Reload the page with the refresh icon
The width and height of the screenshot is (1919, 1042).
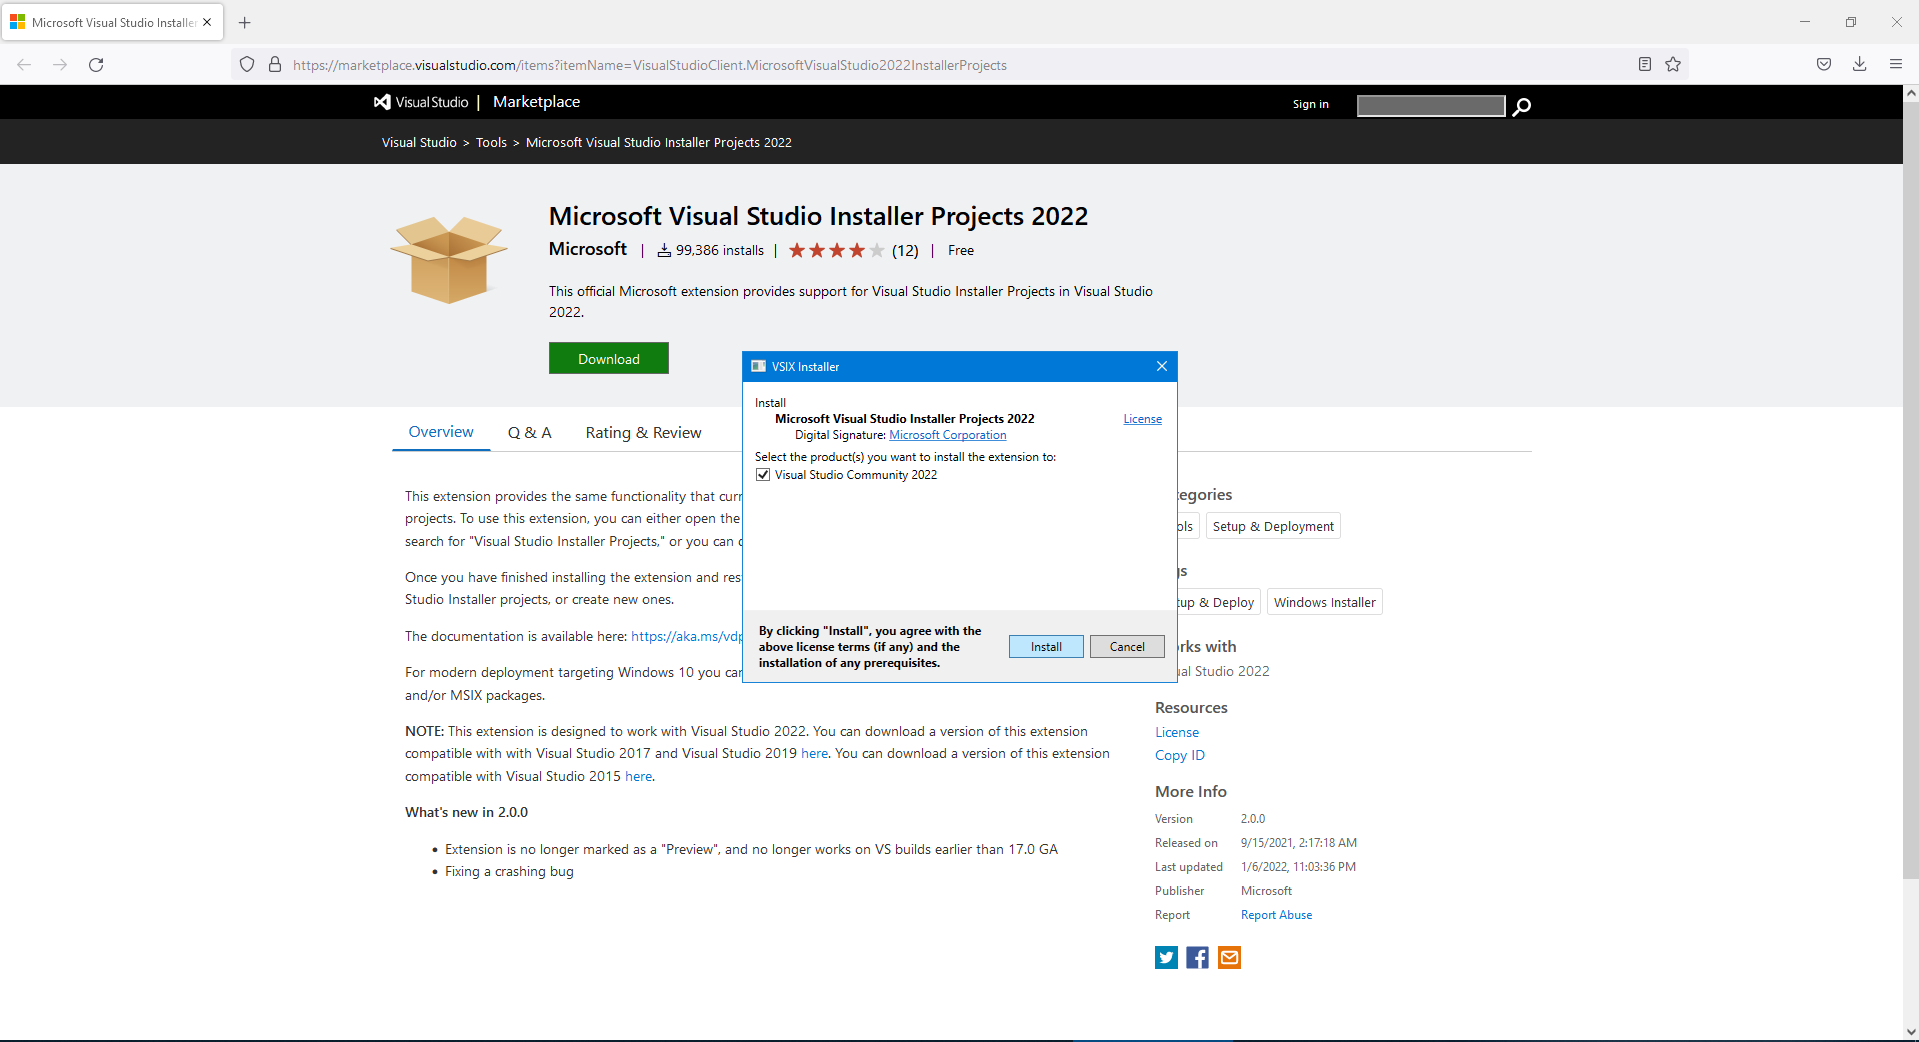coord(96,65)
